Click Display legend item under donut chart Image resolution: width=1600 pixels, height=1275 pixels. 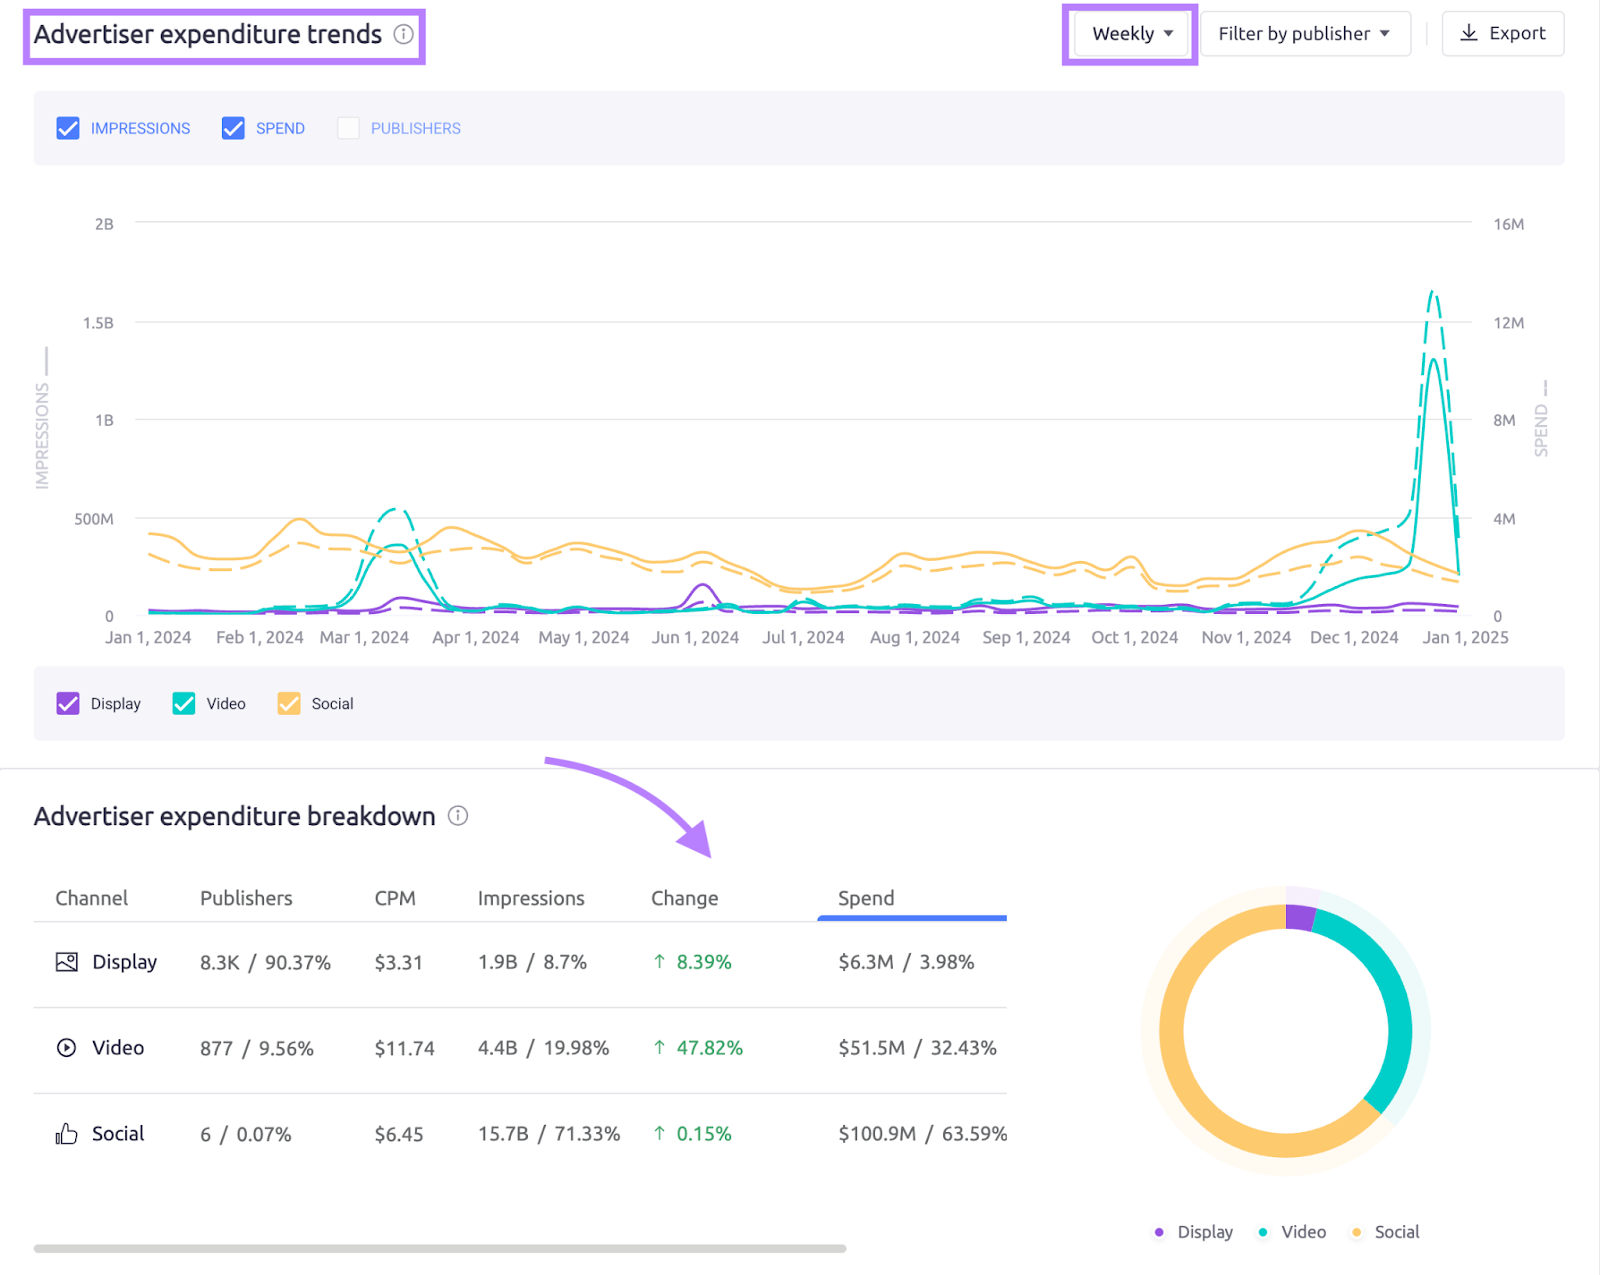coord(1193,1232)
